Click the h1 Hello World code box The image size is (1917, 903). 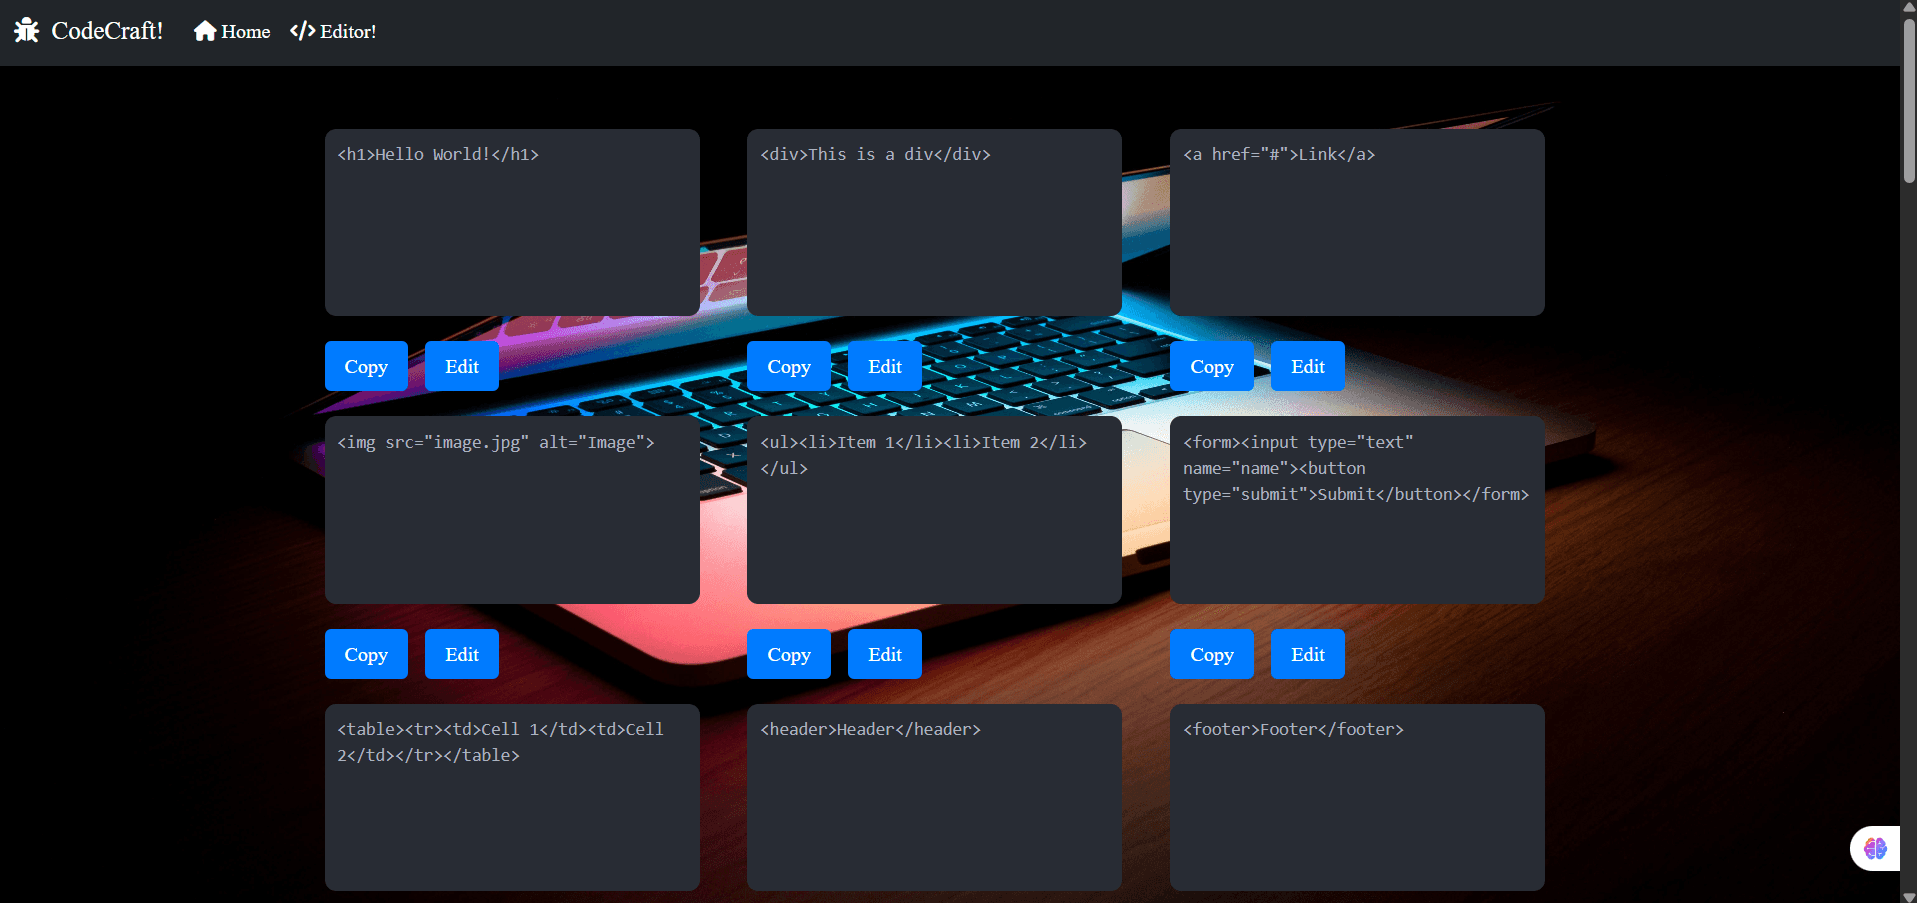coord(512,222)
